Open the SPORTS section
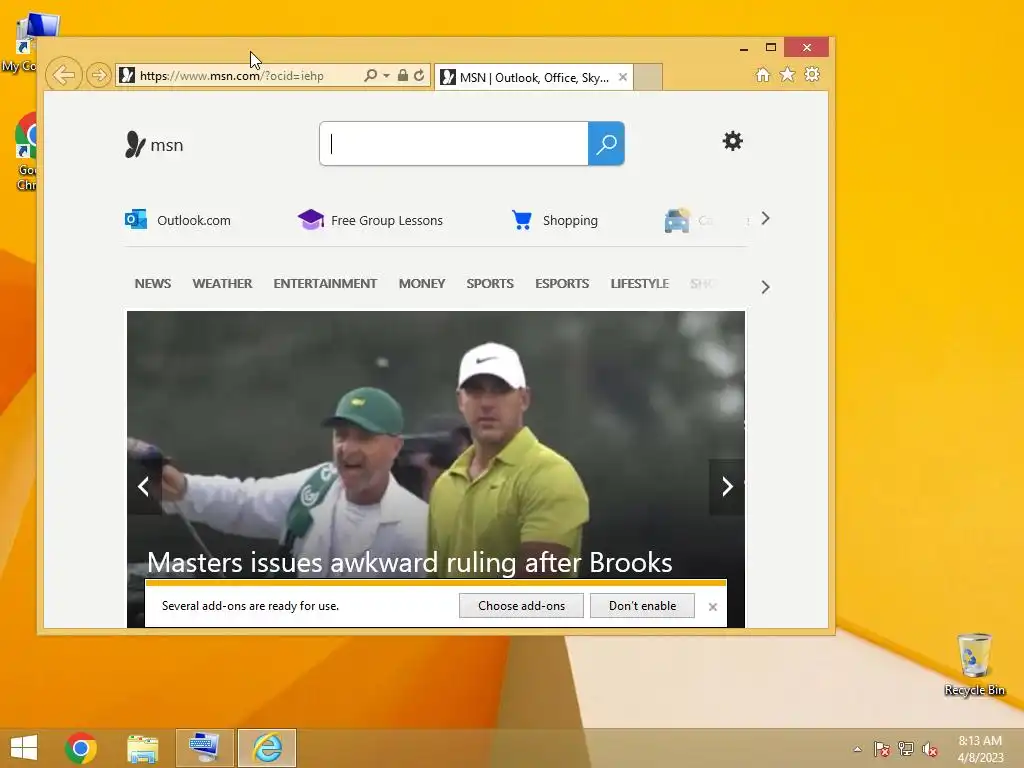1024x768 pixels. point(490,283)
